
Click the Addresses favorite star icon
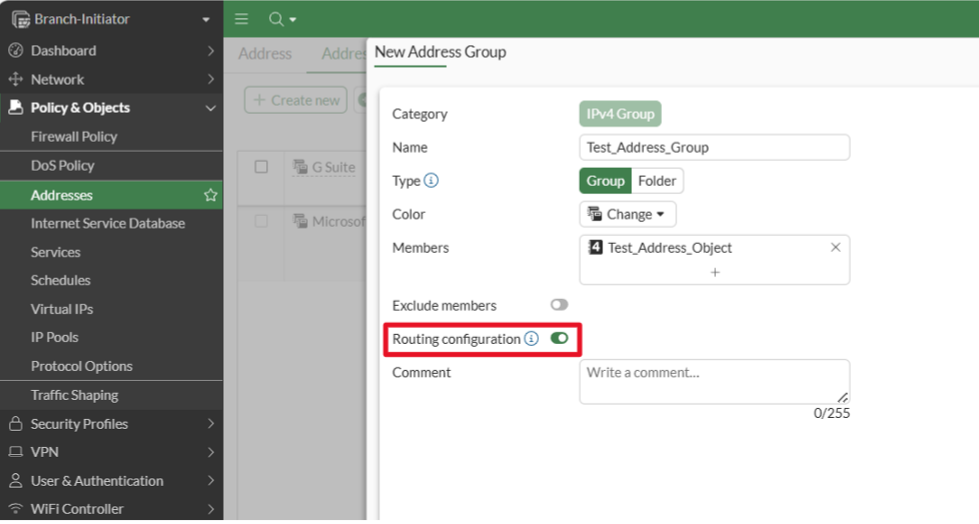click(x=210, y=195)
